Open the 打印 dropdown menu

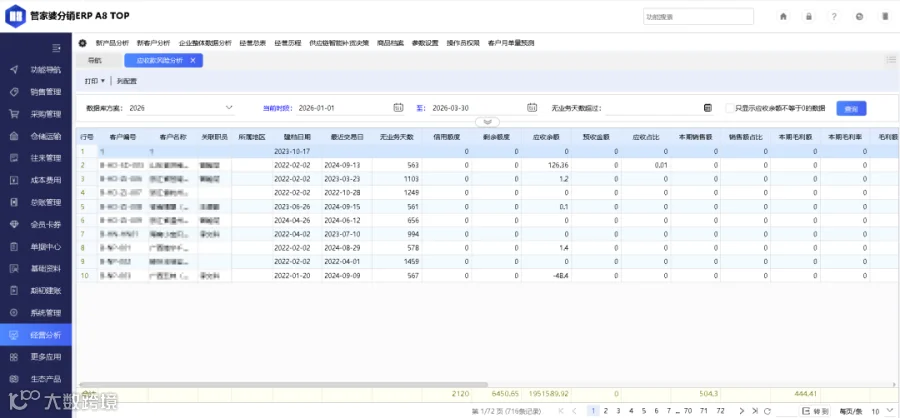click(x=95, y=81)
